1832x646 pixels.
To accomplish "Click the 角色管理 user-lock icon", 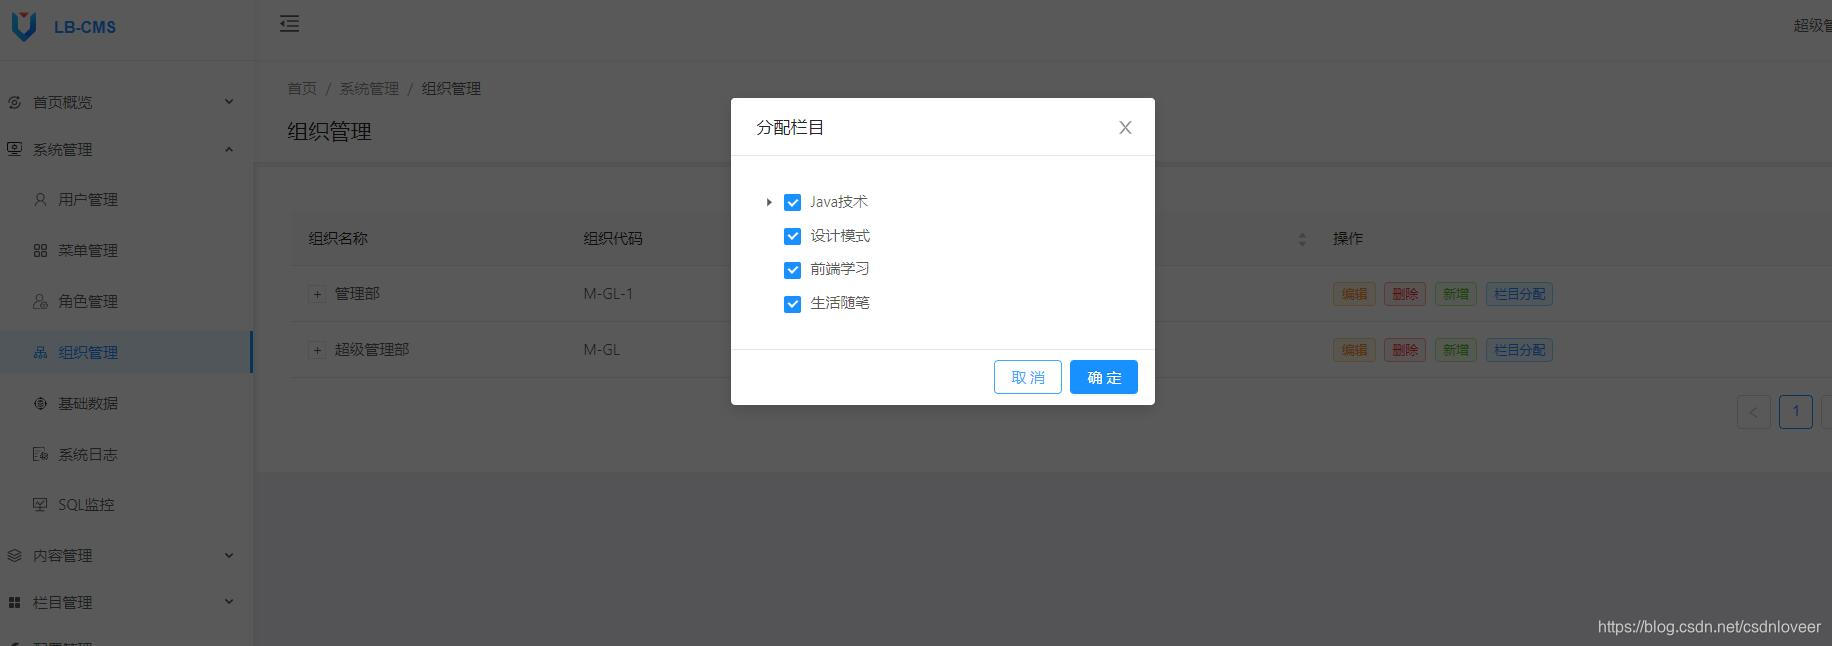I will tap(40, 301).
